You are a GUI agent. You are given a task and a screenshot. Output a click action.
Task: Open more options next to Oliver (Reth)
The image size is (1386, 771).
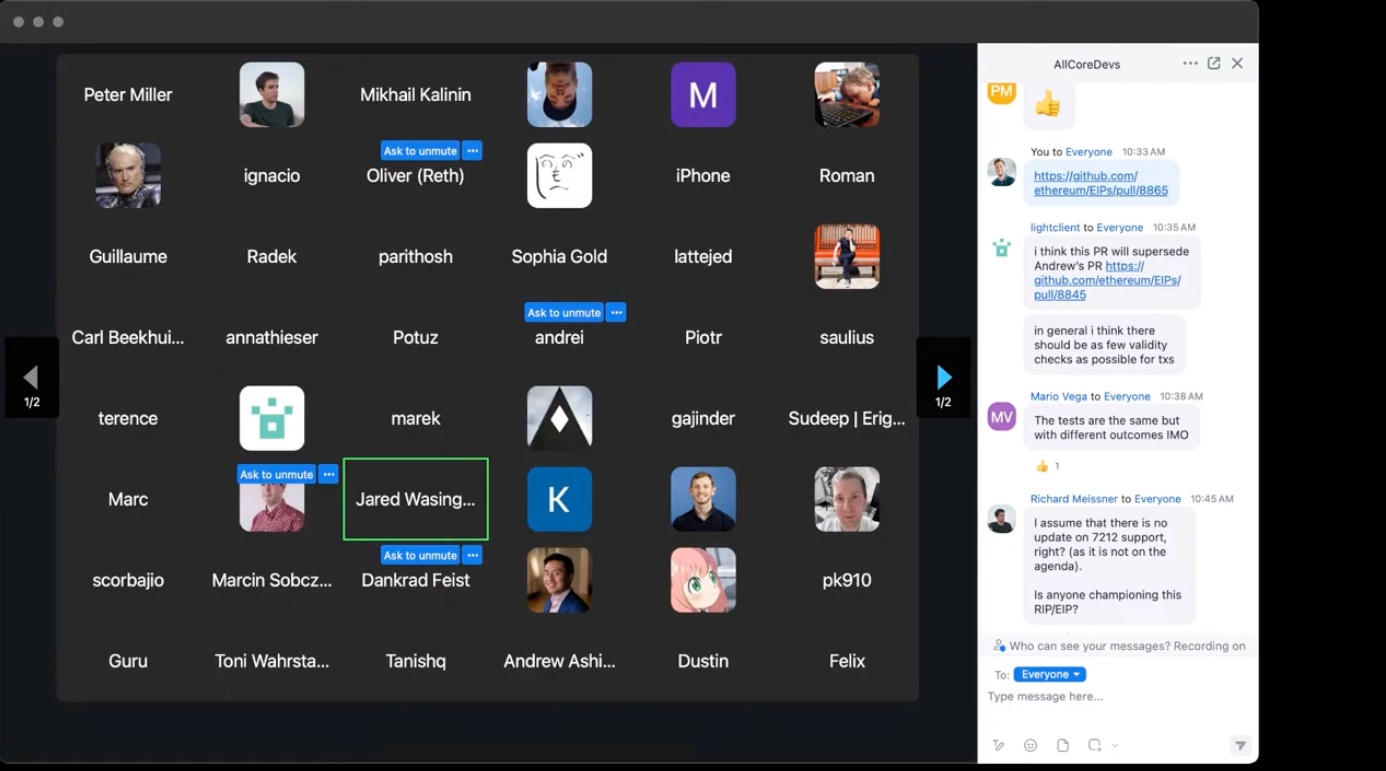473,151
